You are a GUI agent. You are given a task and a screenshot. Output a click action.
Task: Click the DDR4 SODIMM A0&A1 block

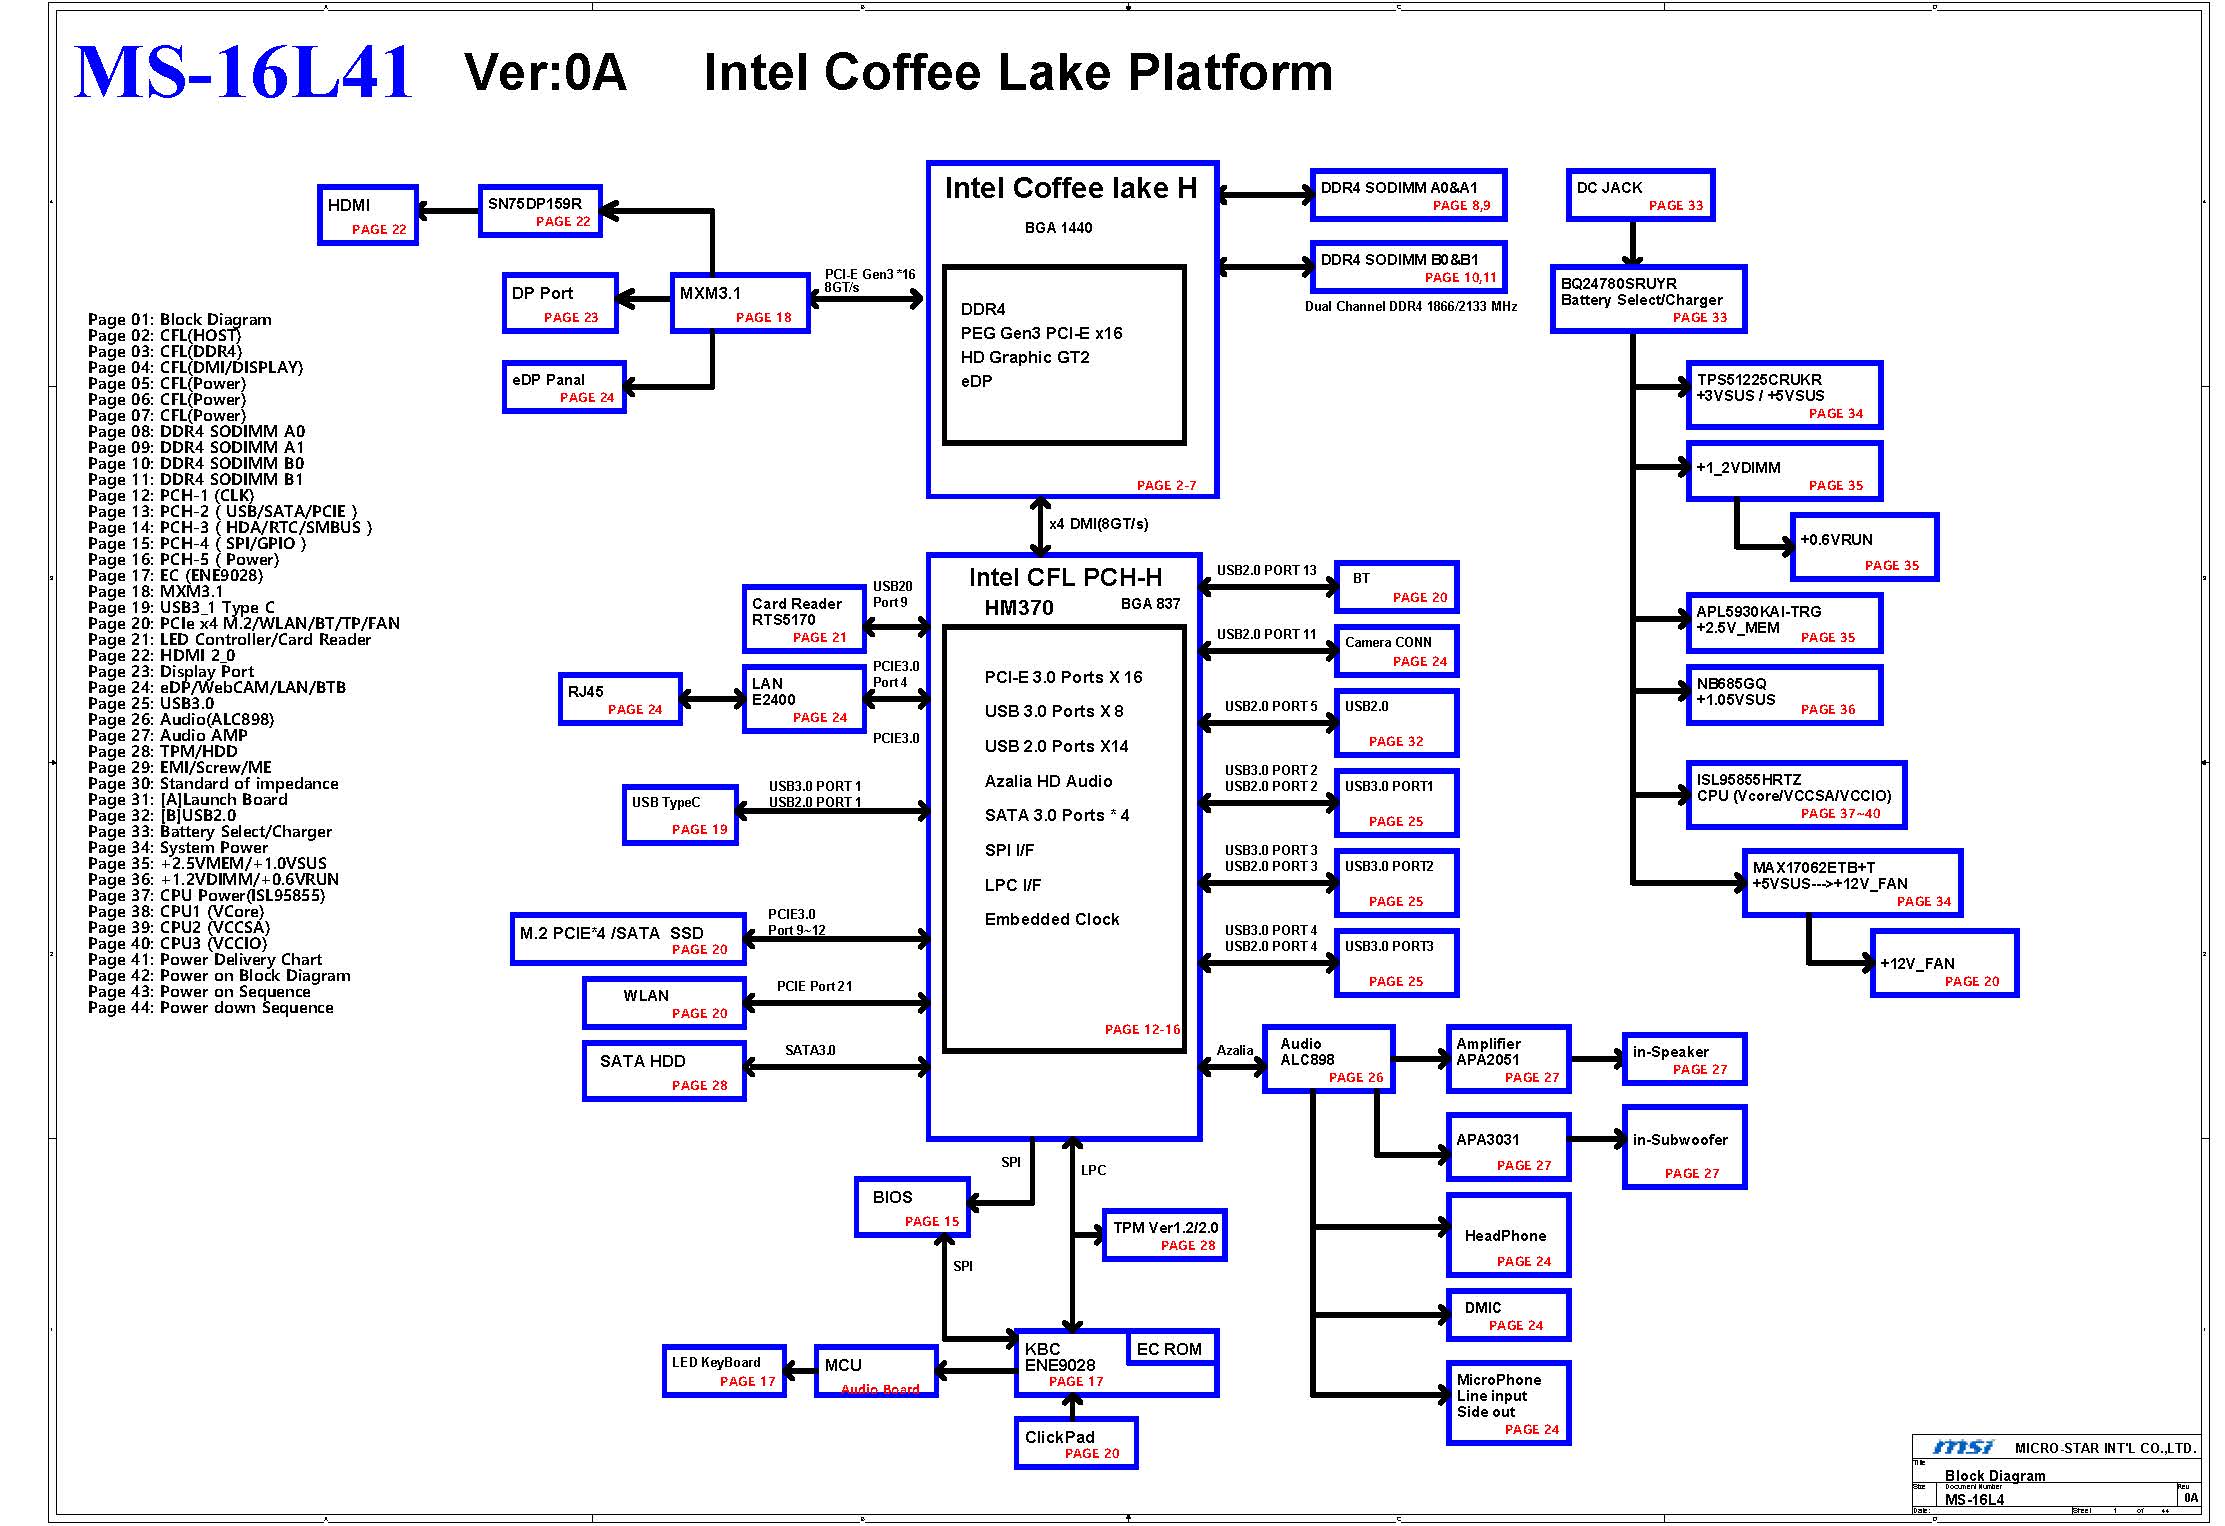coord(1408,195)
